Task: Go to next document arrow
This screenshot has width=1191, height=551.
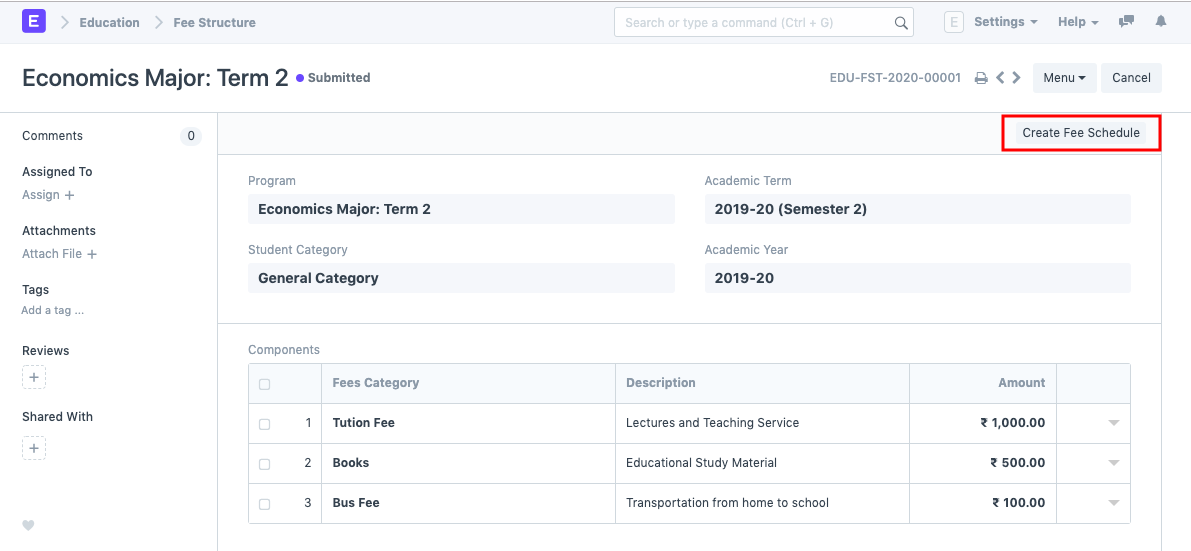Action: point(1016,78)
